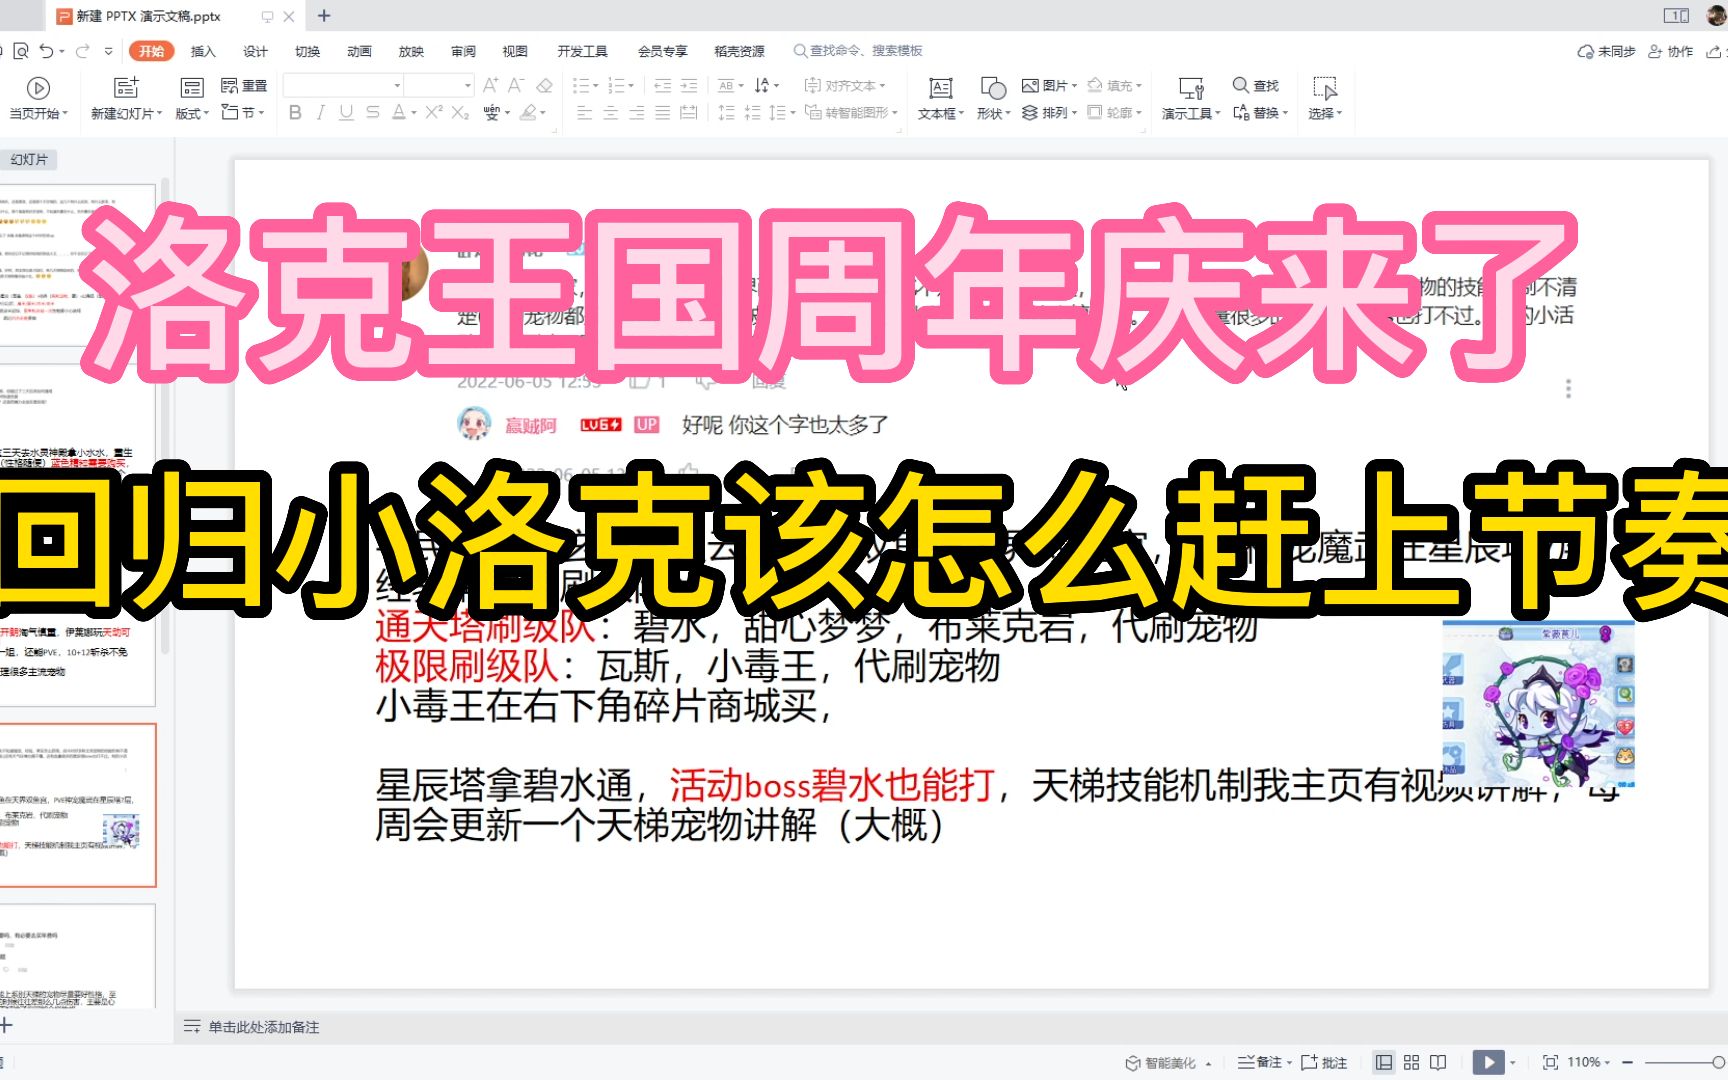Click the 替换 replace button
The height and width of the screenshot is (1080, 1728).
(1260, 113)
